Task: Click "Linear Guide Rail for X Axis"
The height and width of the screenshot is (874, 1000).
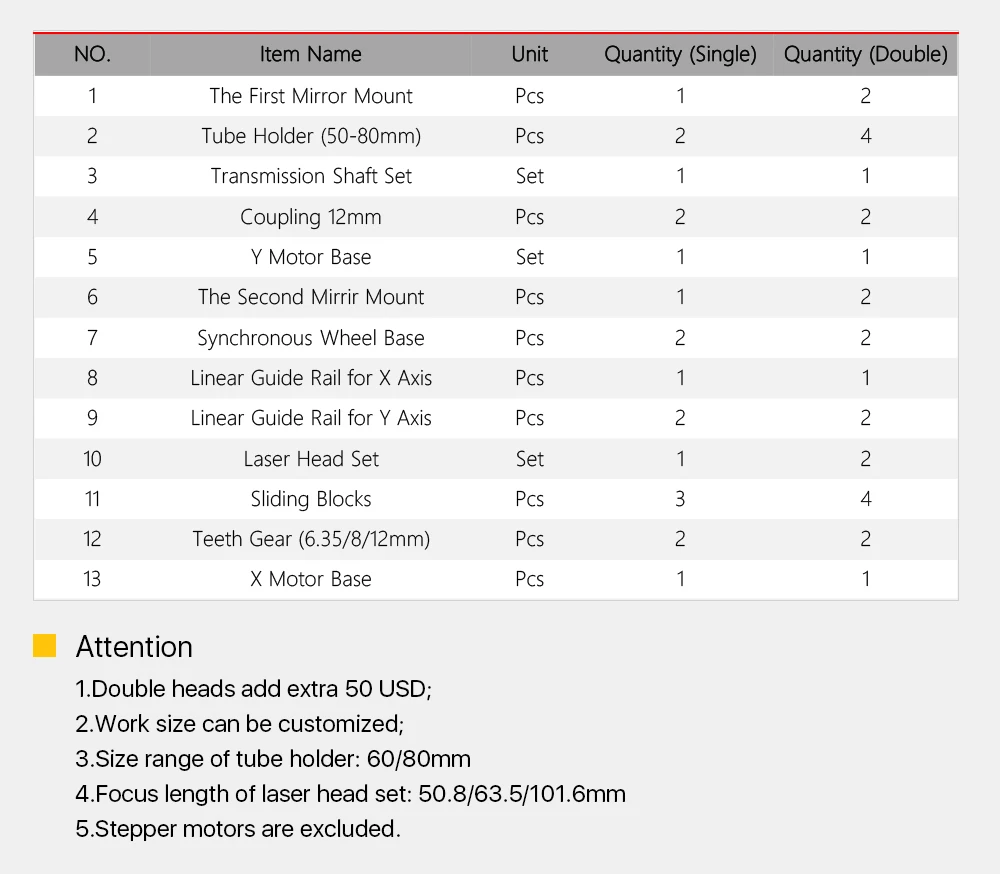Action: [x=311, y=378]
